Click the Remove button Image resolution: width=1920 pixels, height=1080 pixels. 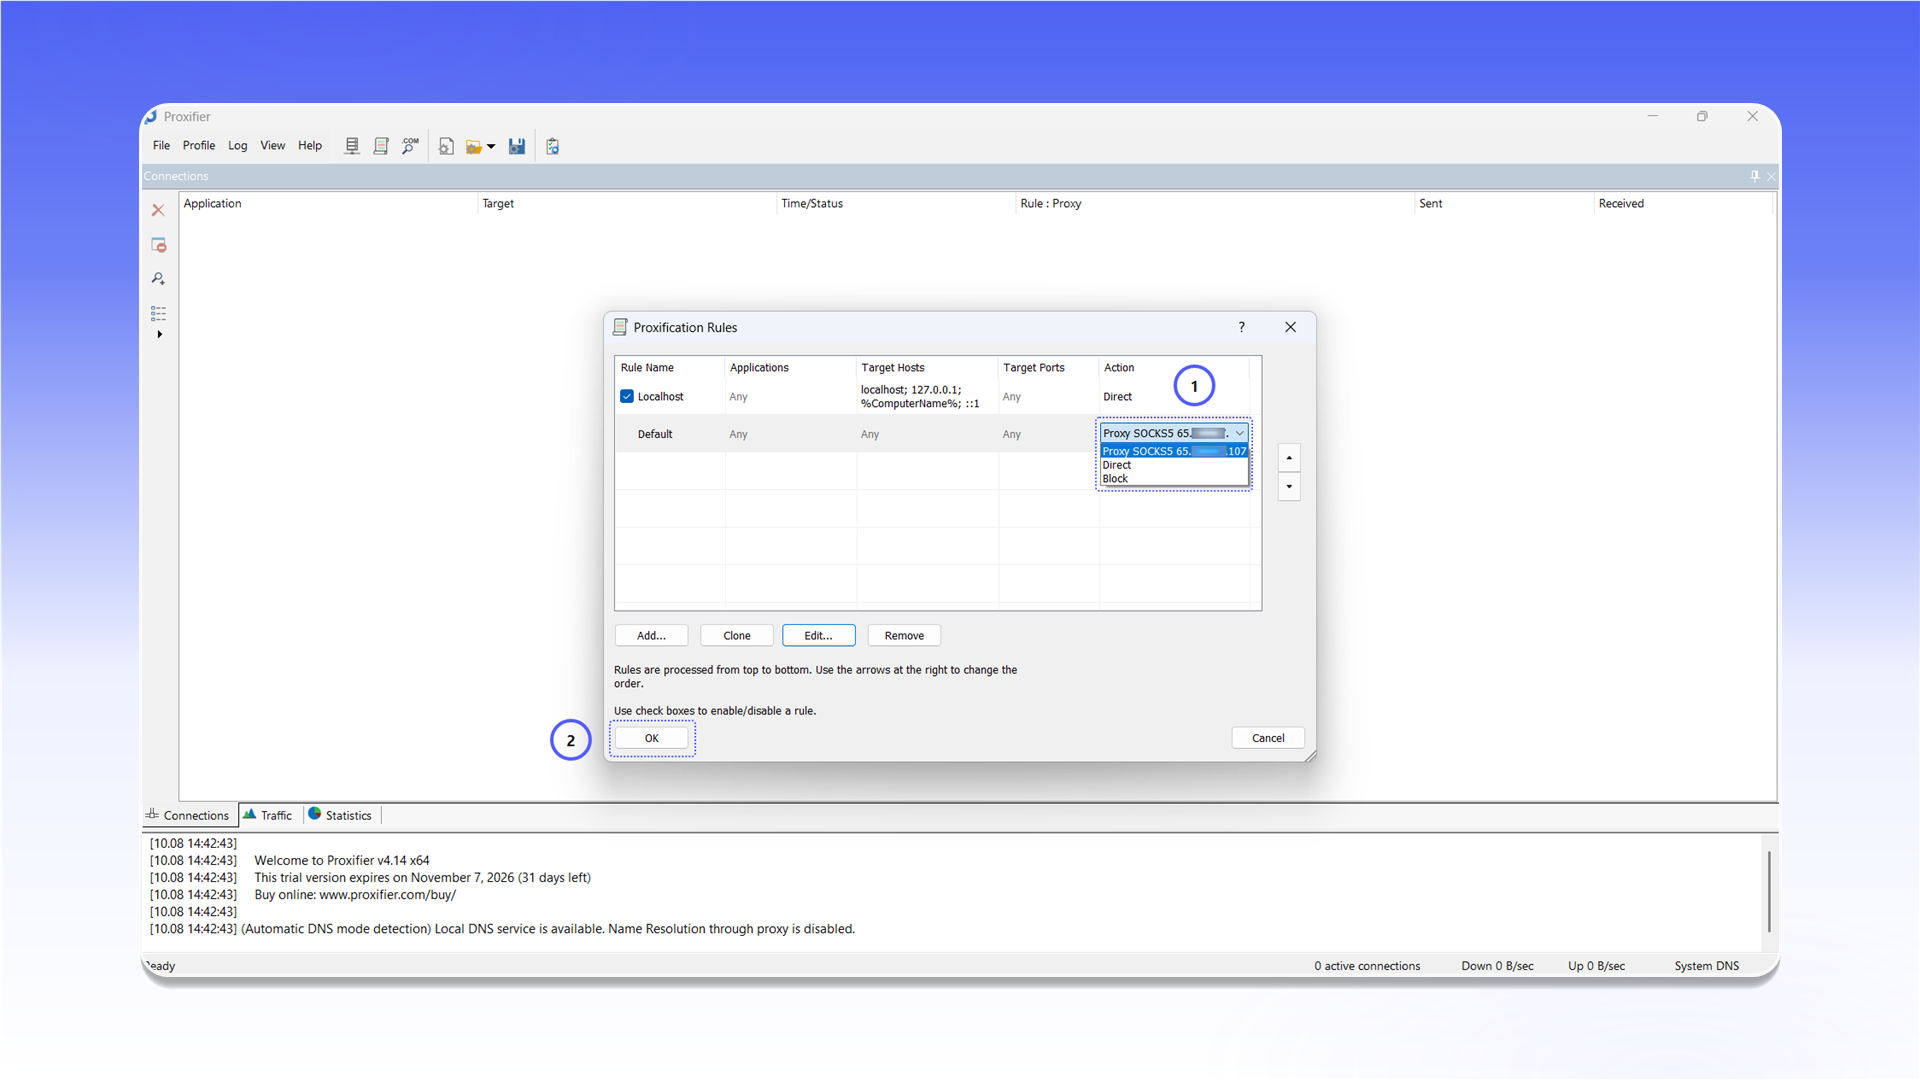[x=904, y=636]
